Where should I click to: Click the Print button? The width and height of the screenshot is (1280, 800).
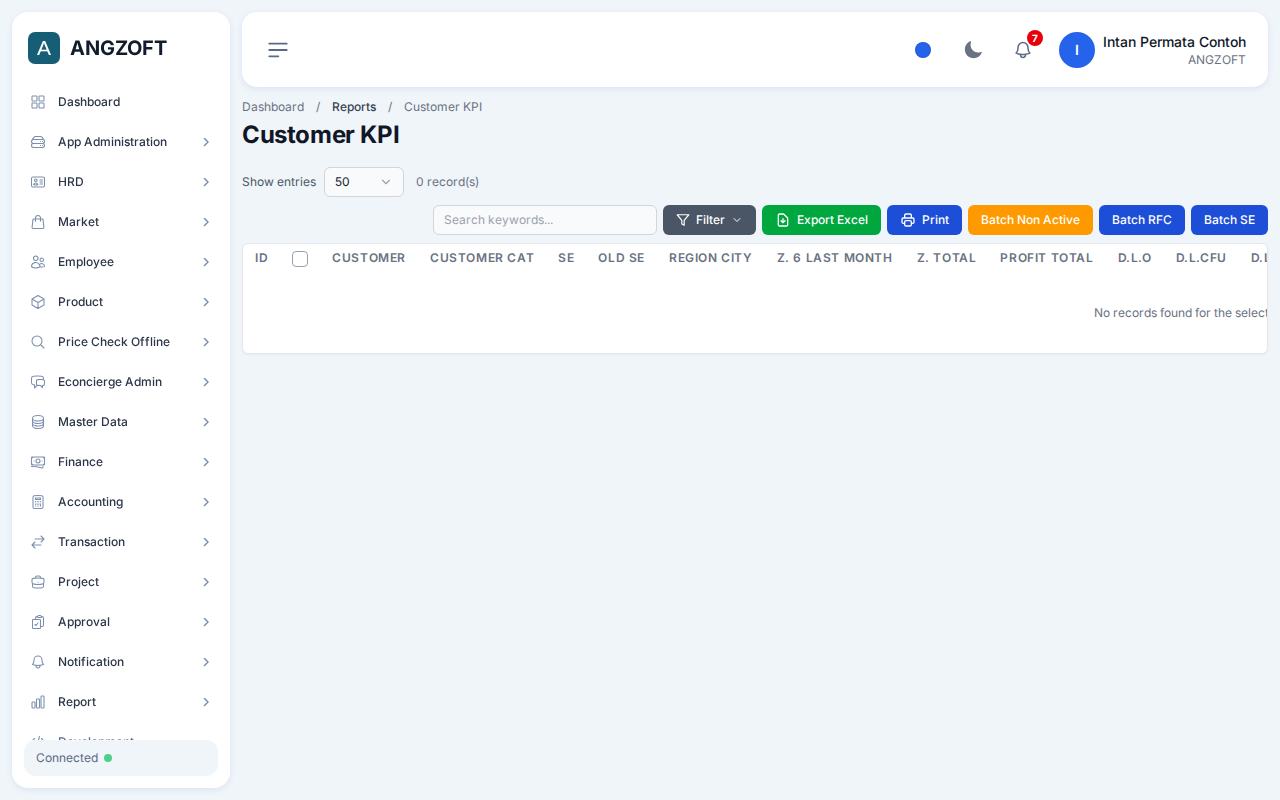pos(924,220)
